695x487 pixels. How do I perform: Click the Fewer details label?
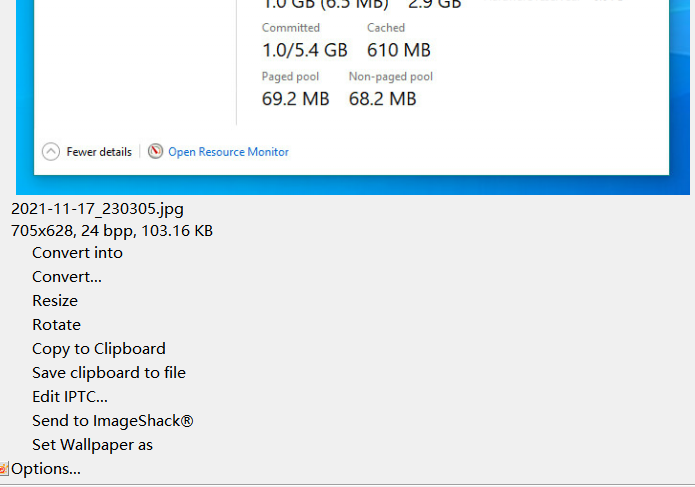(98, 152)
